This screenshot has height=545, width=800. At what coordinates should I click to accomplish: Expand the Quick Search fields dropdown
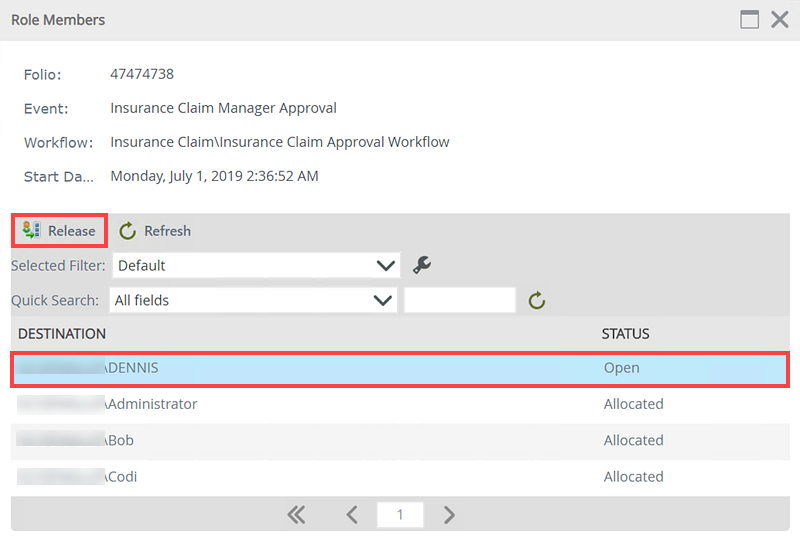coord(381,300)
